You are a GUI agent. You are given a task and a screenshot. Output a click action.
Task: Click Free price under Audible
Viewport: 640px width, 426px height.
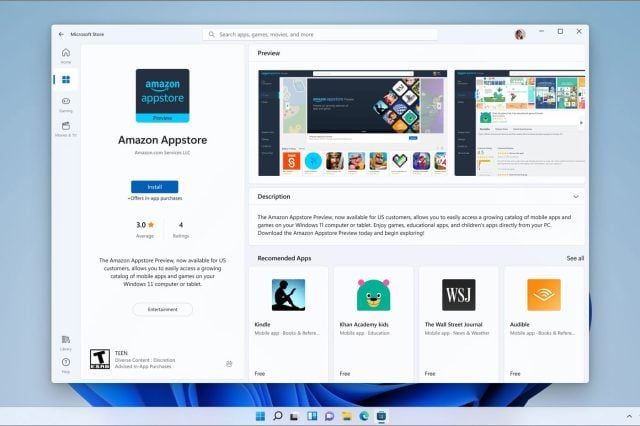click(515, 373)
